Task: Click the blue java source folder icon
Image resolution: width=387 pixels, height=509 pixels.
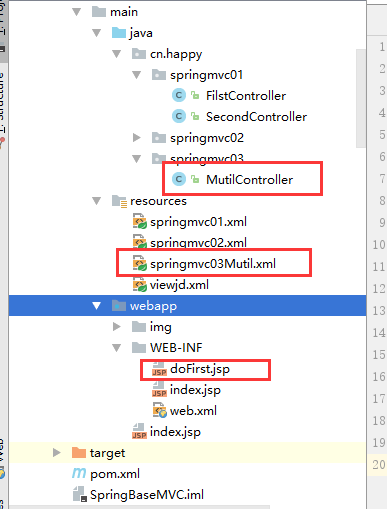Action: click(119, 33)
